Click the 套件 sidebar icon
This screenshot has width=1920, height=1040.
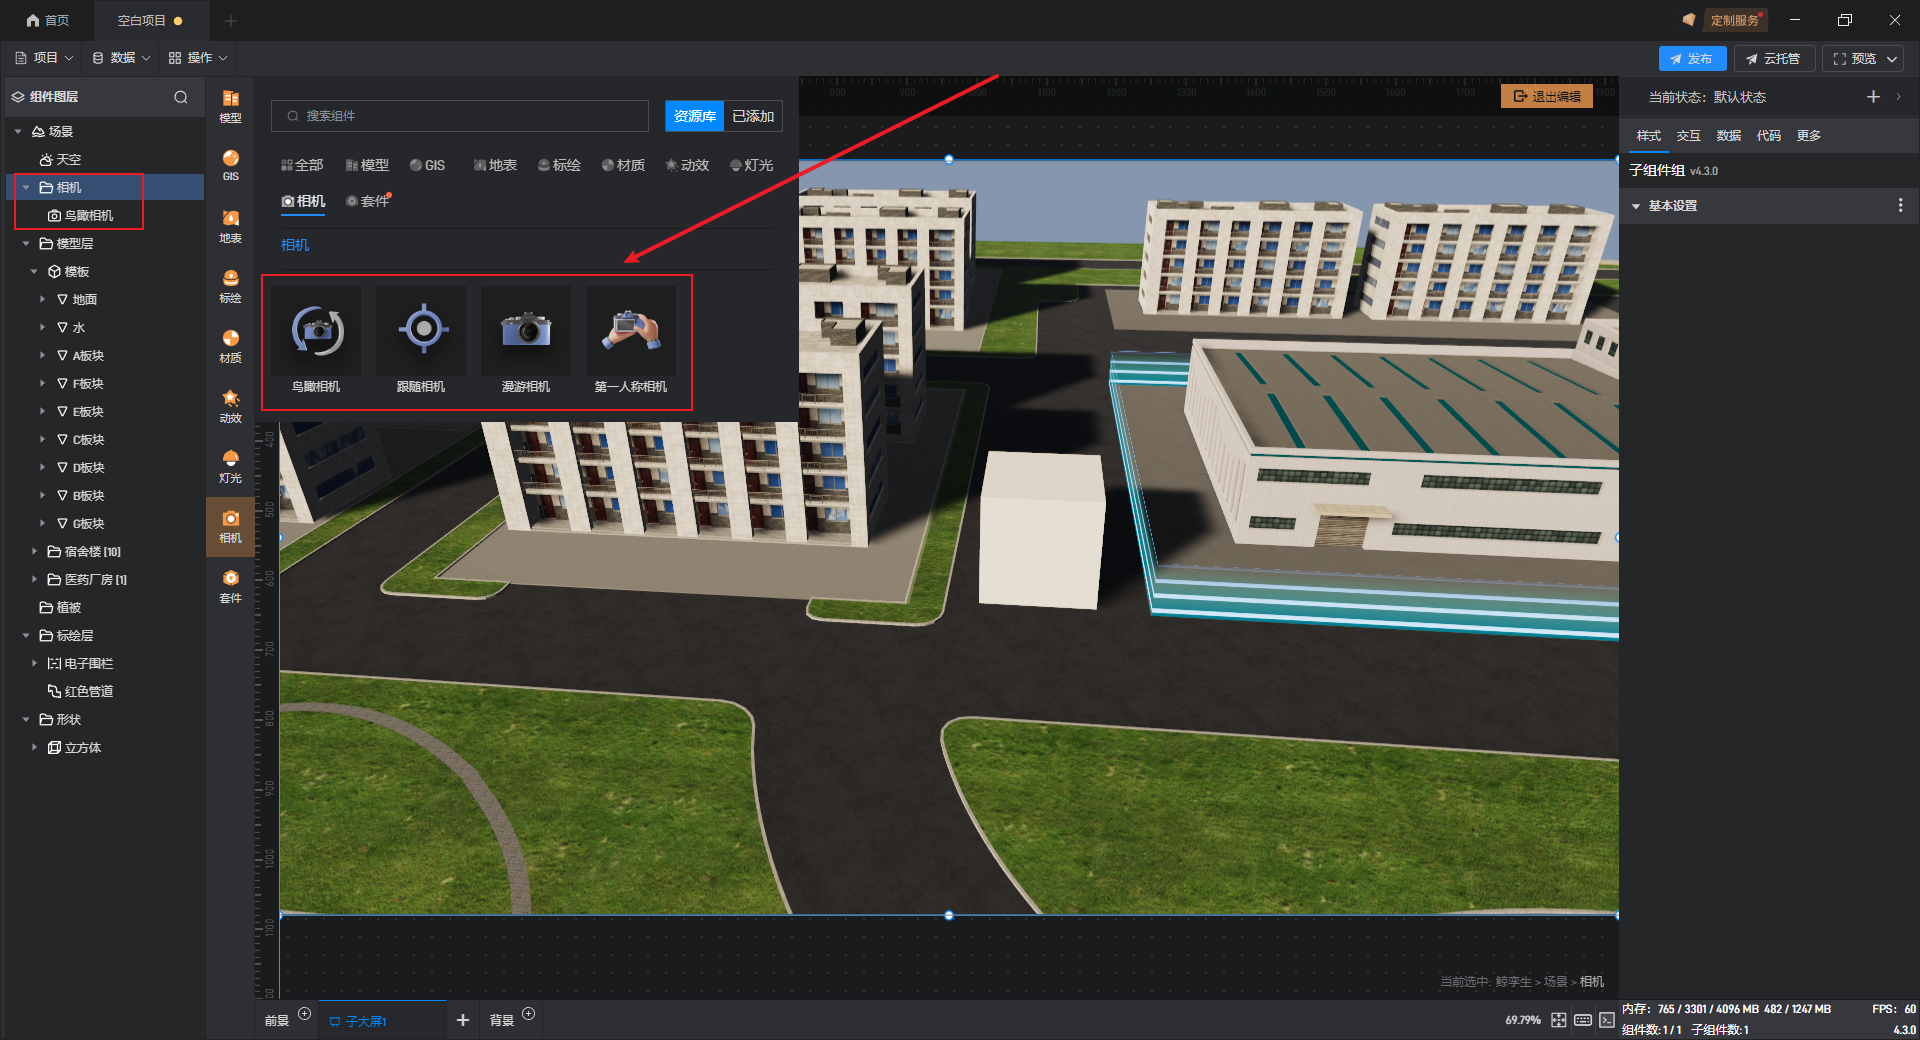point(230,586)
